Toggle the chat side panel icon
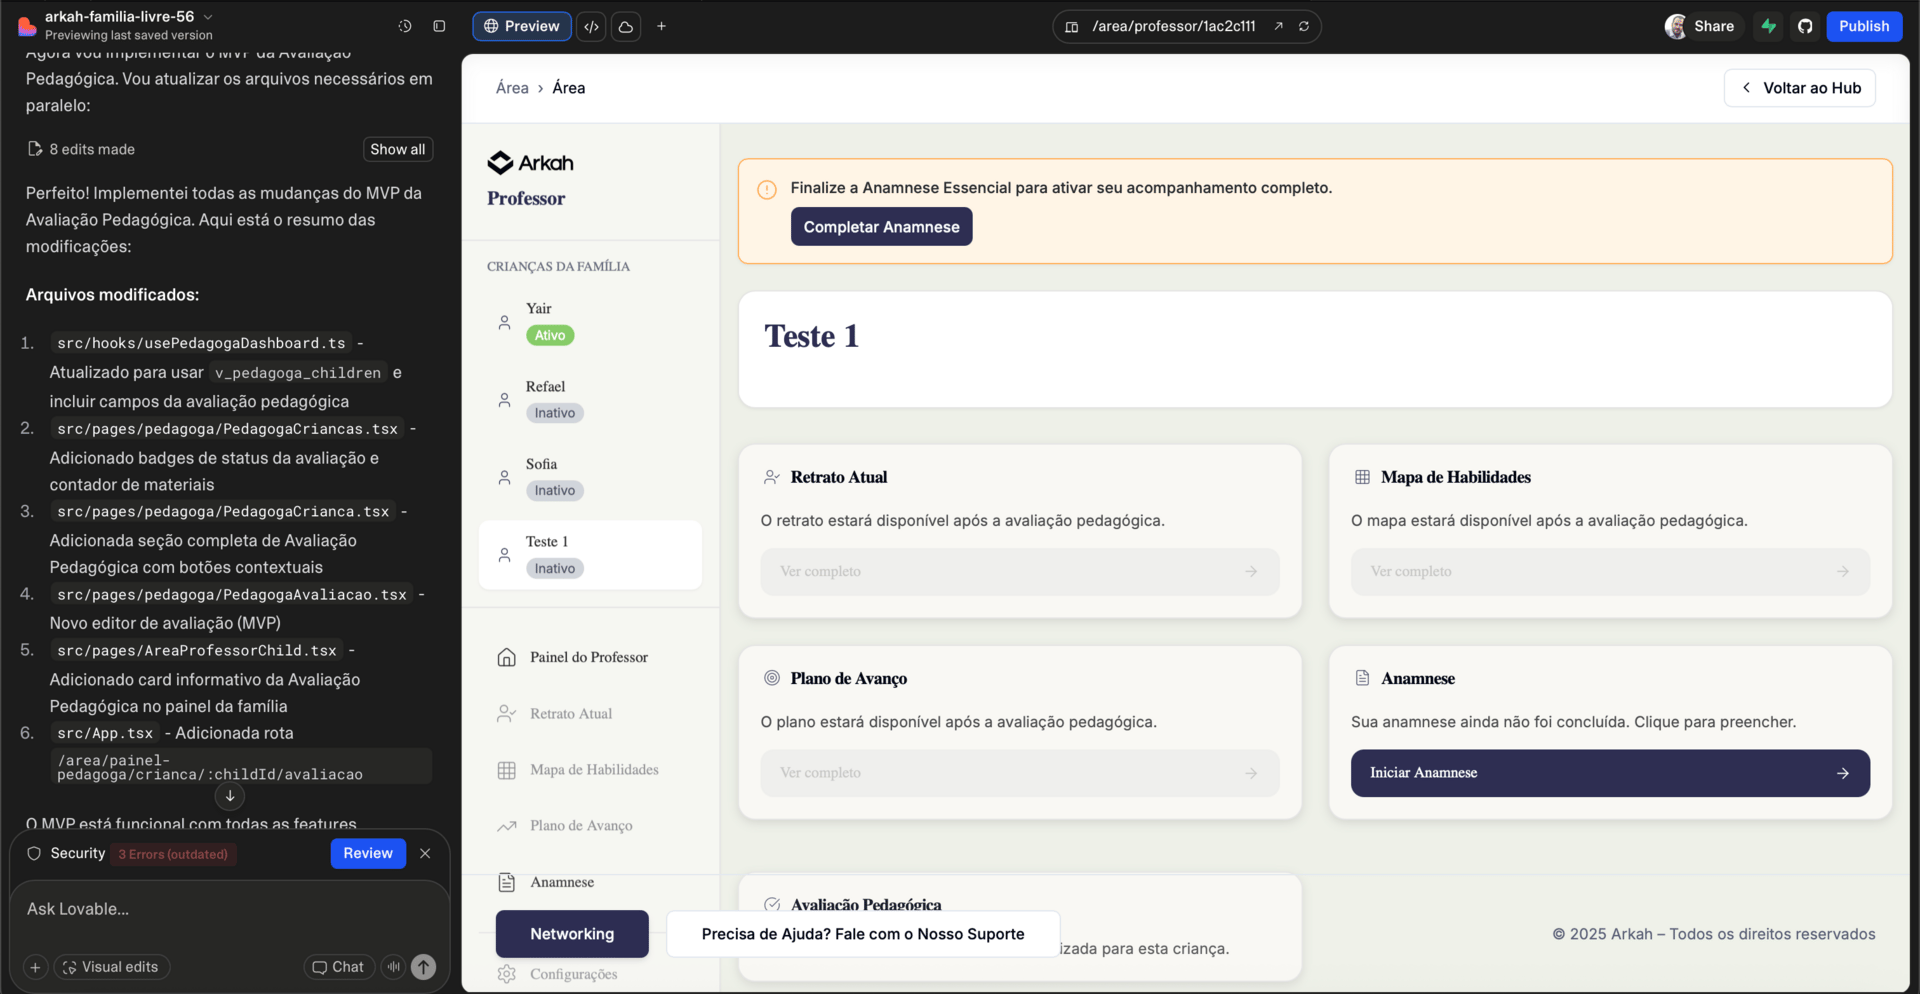The image size is (1920, 994). coord(439,26)
